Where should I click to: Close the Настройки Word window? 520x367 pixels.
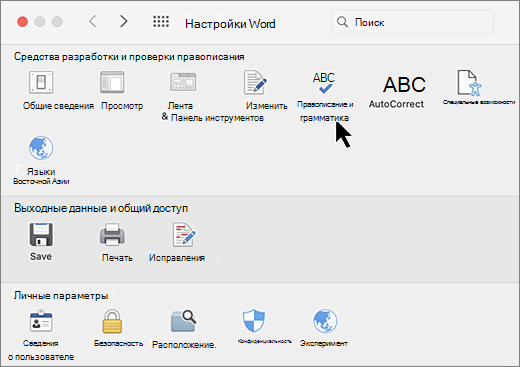pos(22,22)
